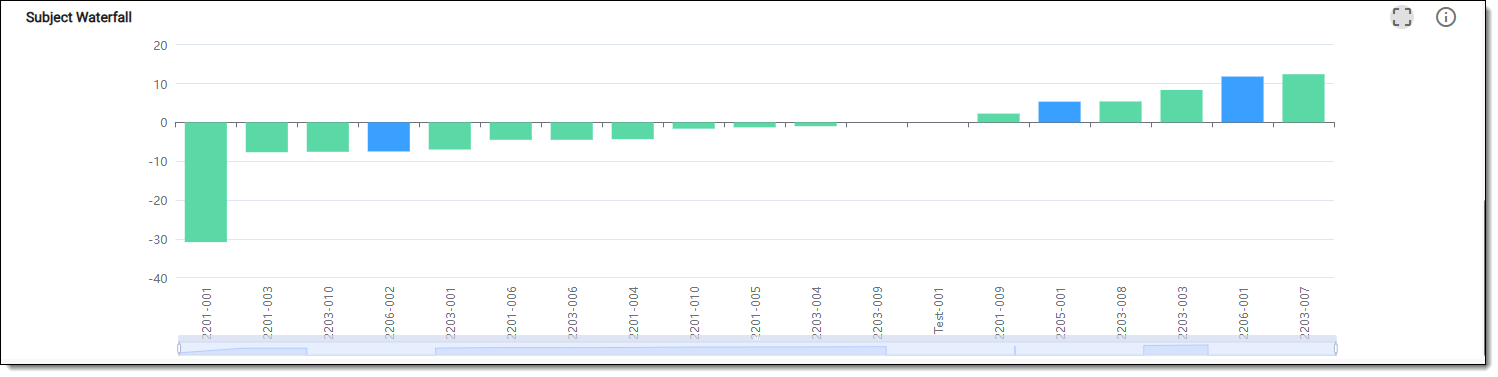1498x377 pixels.
Task: Click the blue bar for 2206-001
Action: [x=1242, y=100]
